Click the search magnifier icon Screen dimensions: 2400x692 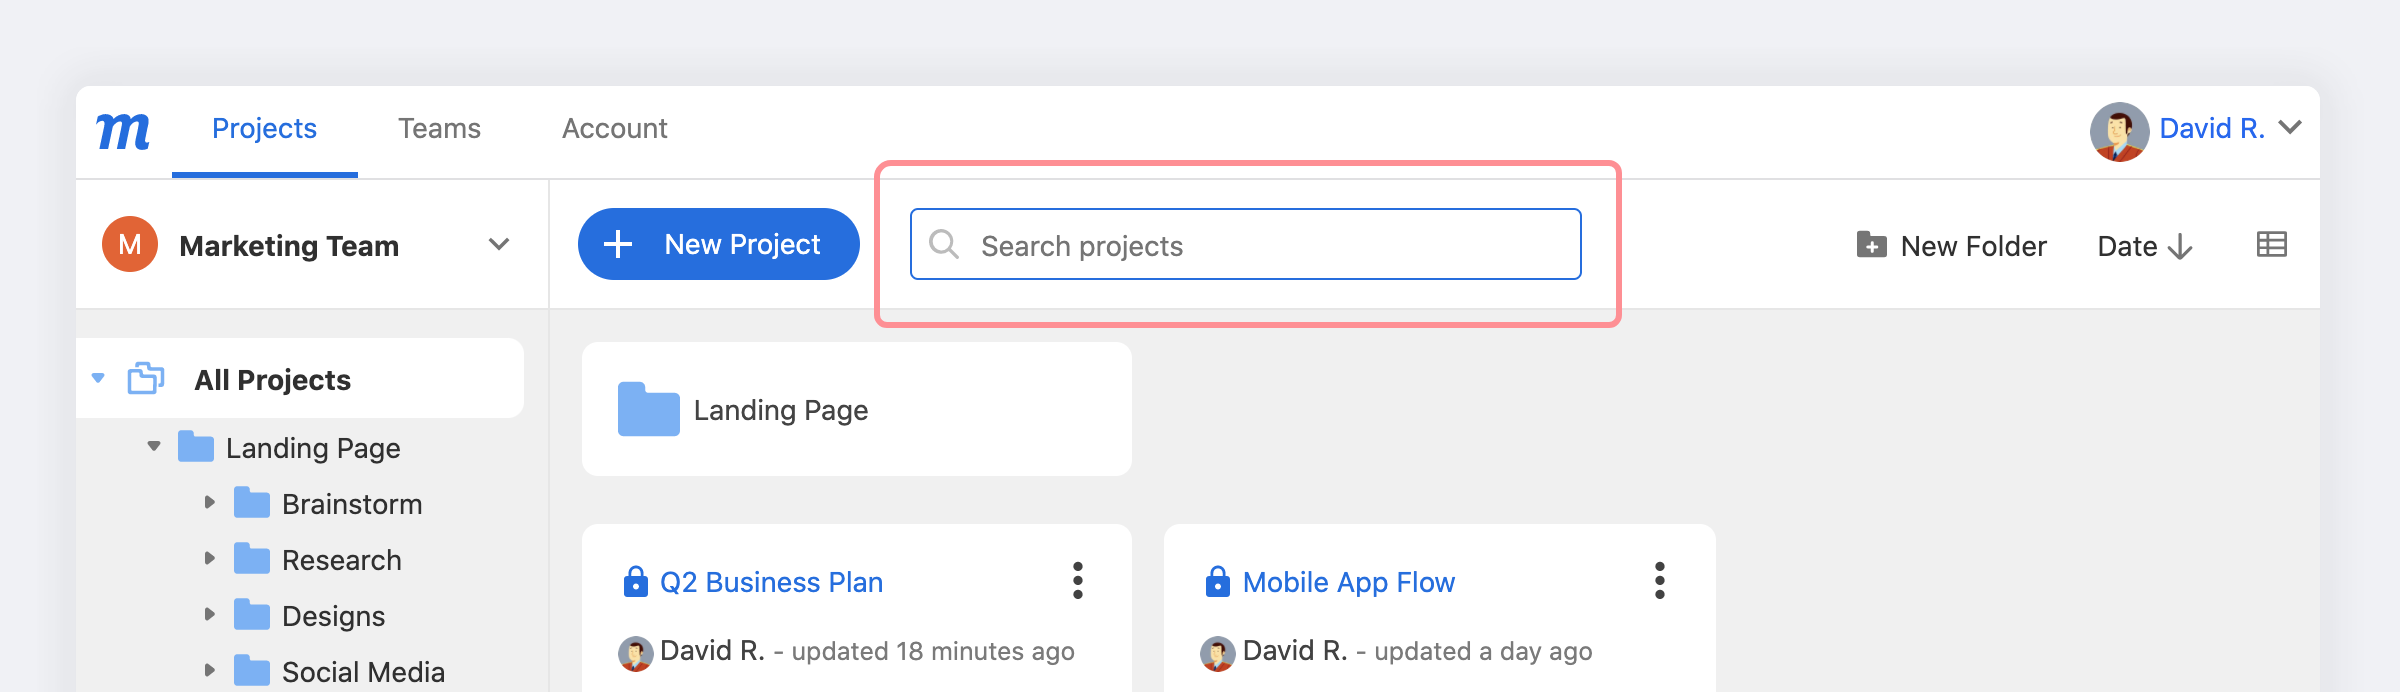944,244
